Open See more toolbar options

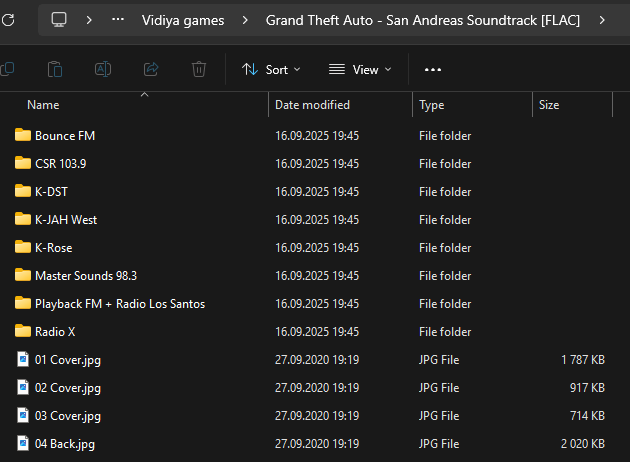click(433, 70)
